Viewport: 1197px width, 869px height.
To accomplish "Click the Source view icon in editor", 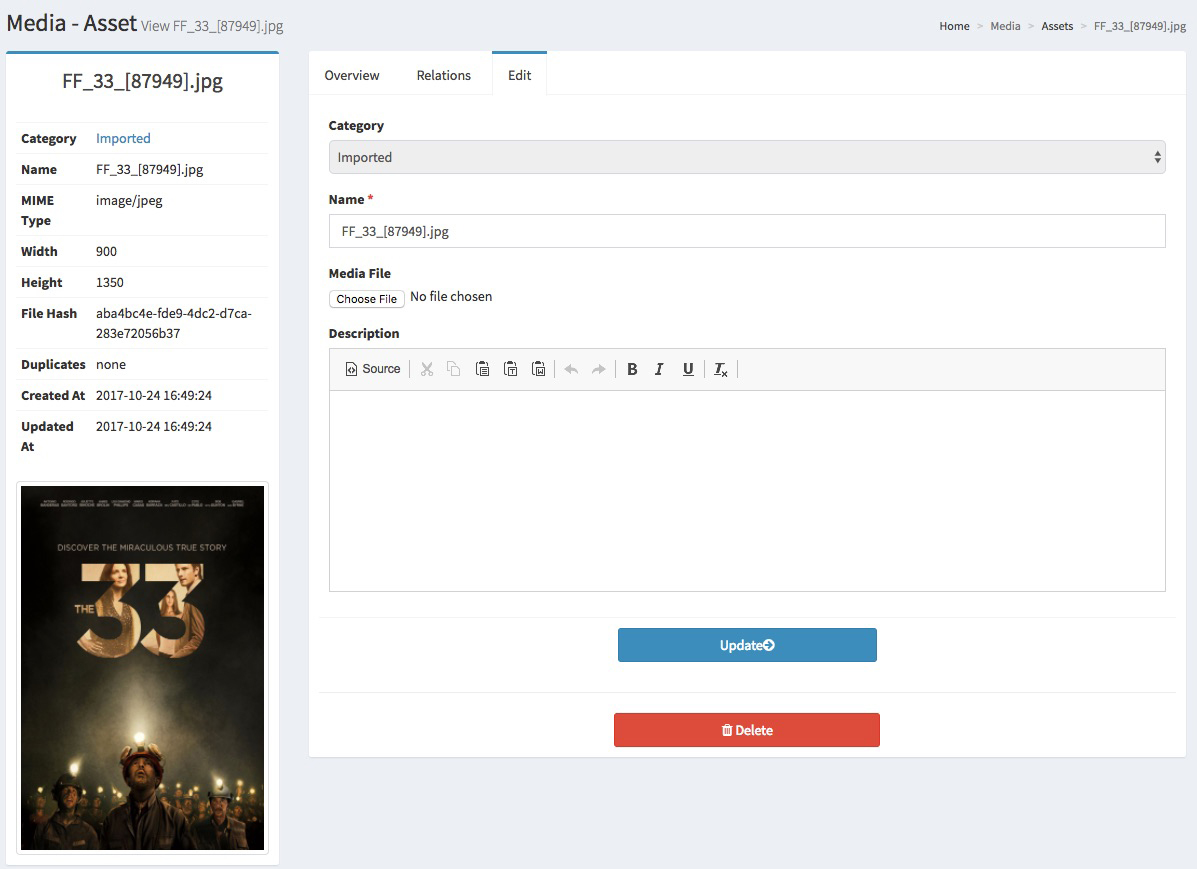I will click(372, 369).
